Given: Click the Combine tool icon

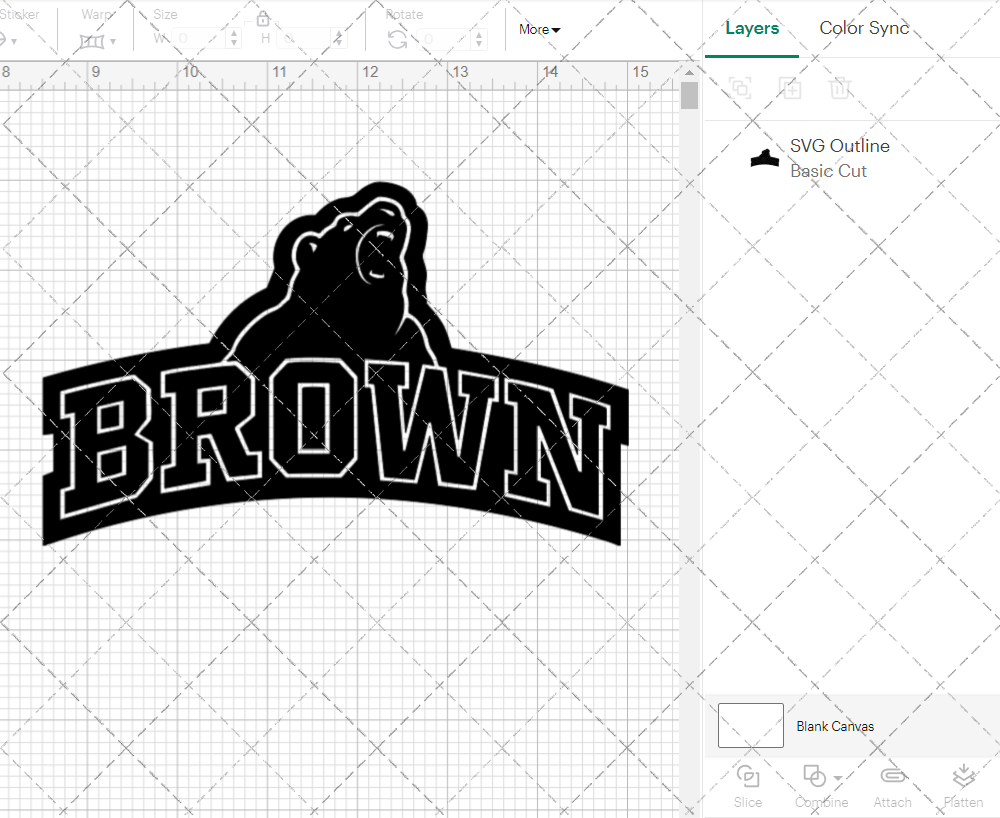Looking at the screenshot, I should tap(814, 776).
